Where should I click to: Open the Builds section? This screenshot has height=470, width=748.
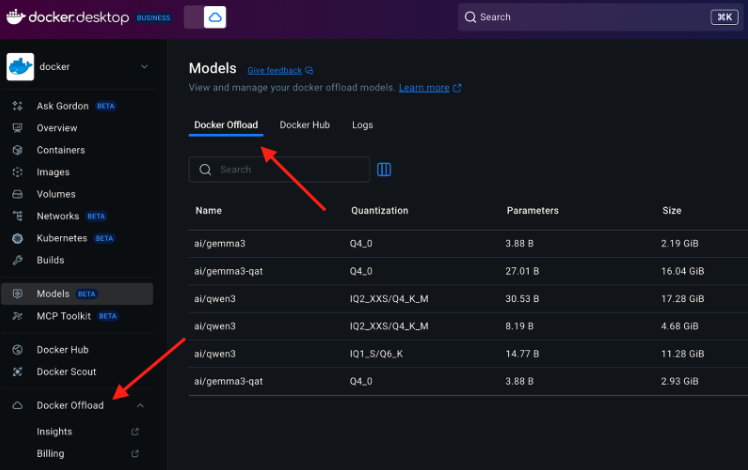coord(50,260)
